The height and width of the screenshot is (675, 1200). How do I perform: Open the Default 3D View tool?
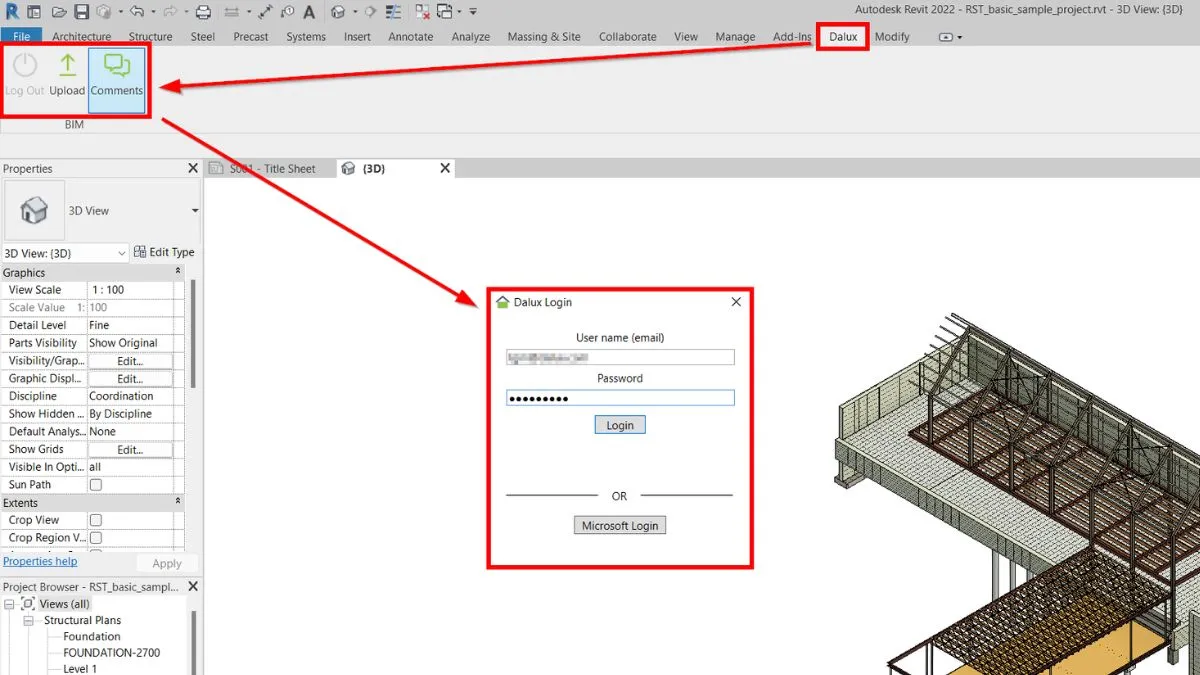337,12
